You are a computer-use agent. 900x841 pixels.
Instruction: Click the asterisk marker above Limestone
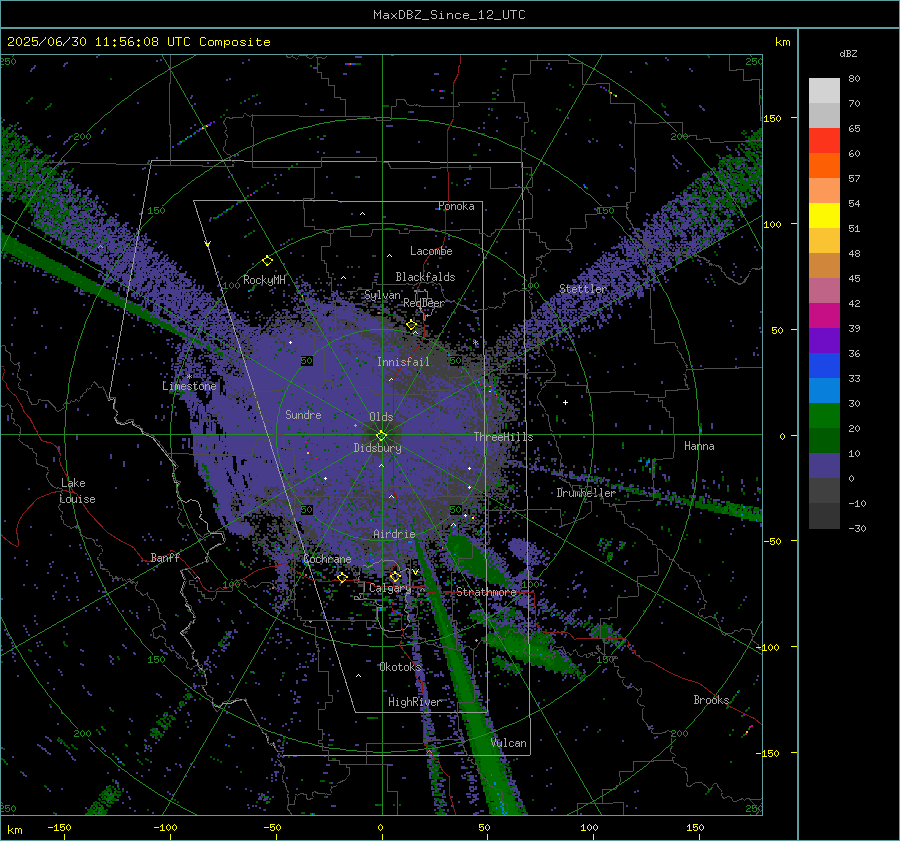[x=190, y=377]
